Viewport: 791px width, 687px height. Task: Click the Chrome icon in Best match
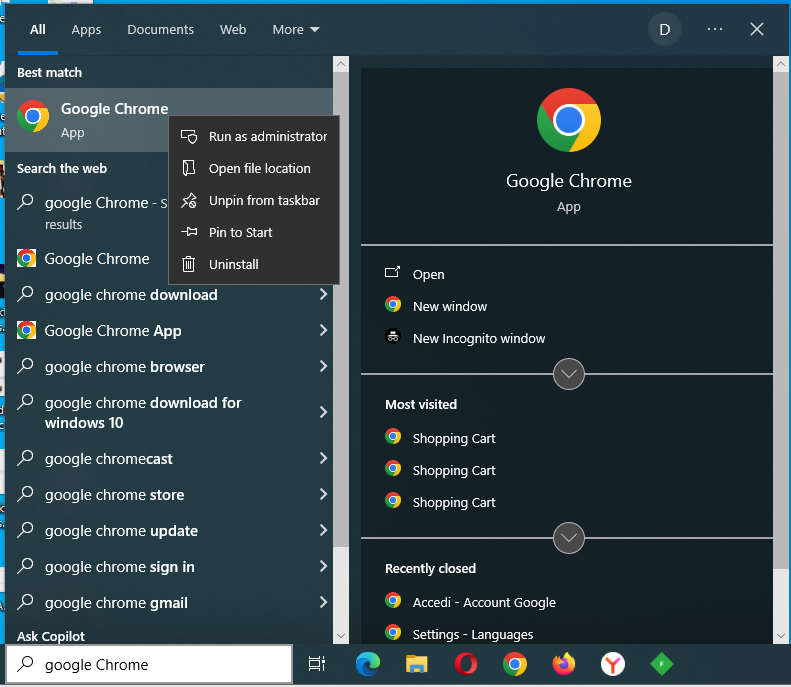(33, 116)
